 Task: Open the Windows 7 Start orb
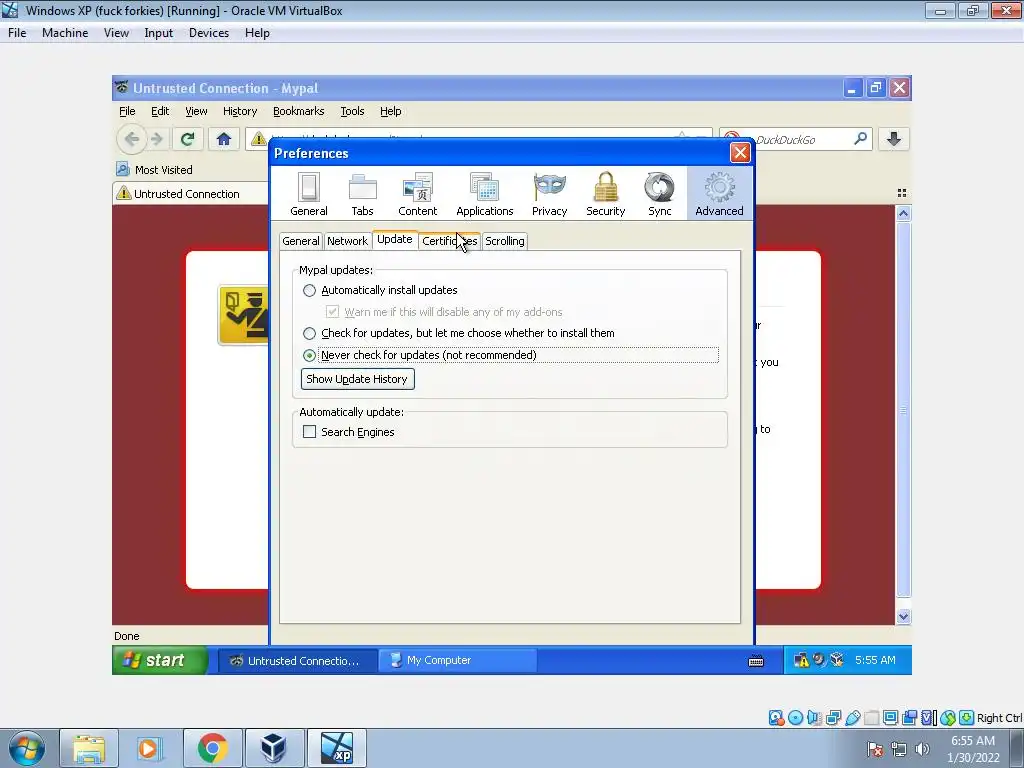[26, 748]
